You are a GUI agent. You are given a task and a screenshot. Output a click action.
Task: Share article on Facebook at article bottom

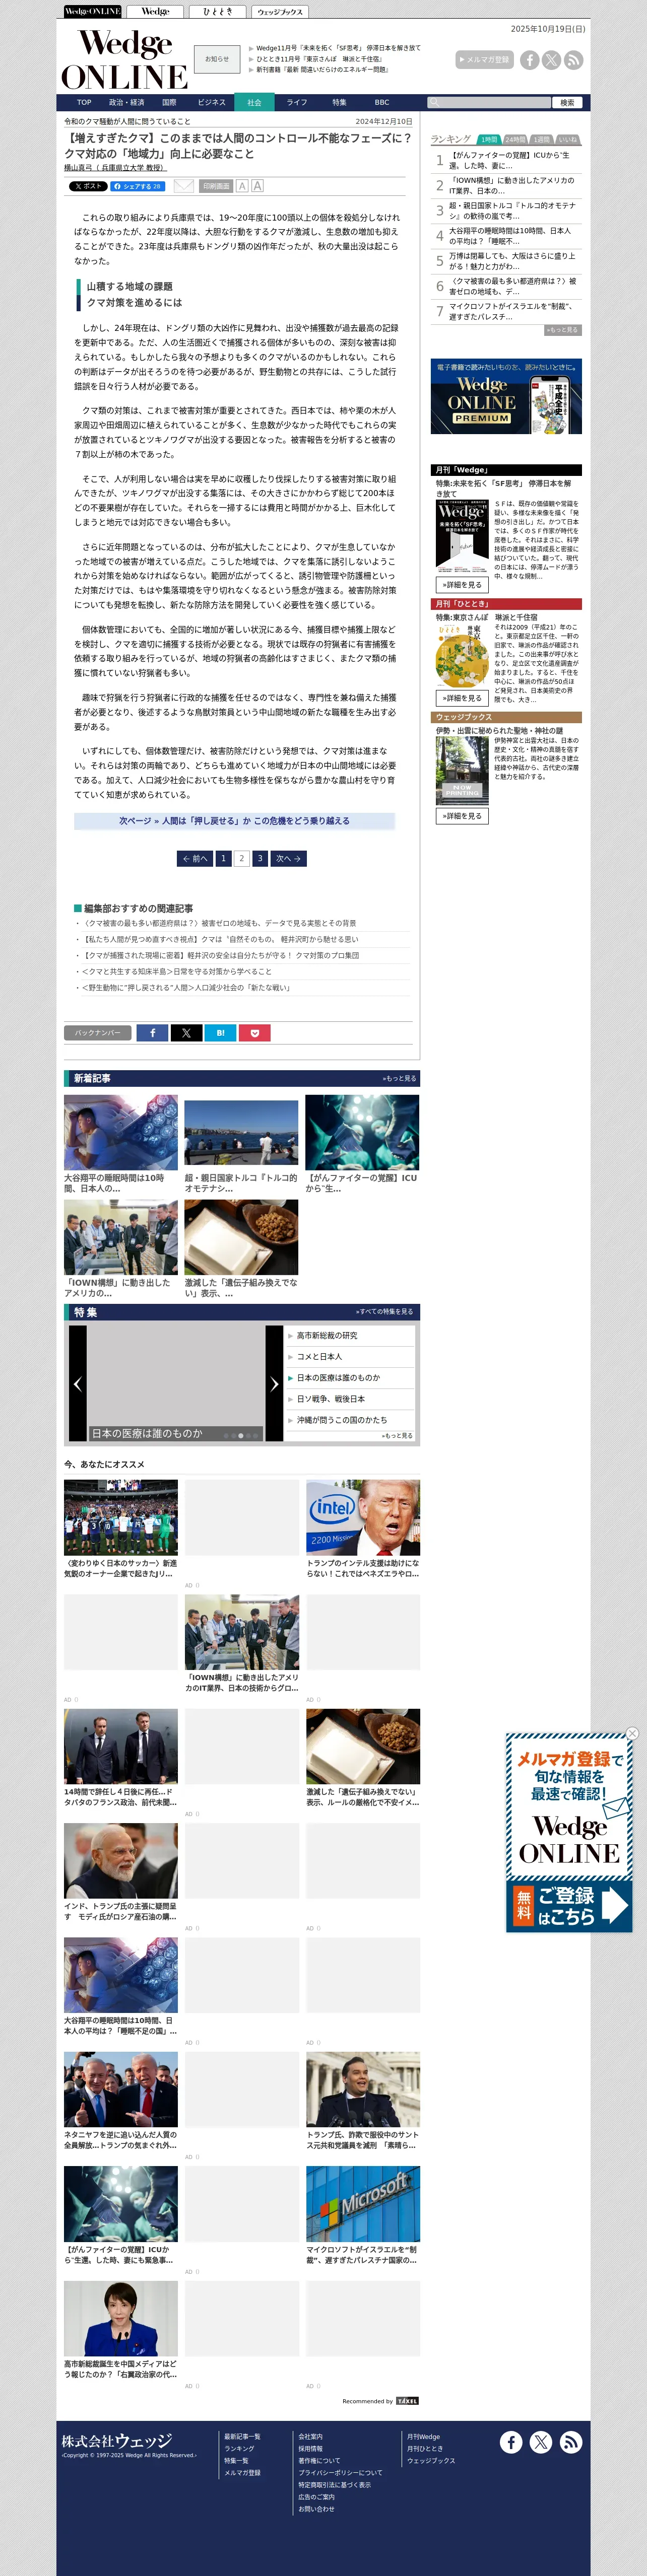point(152,1033)
